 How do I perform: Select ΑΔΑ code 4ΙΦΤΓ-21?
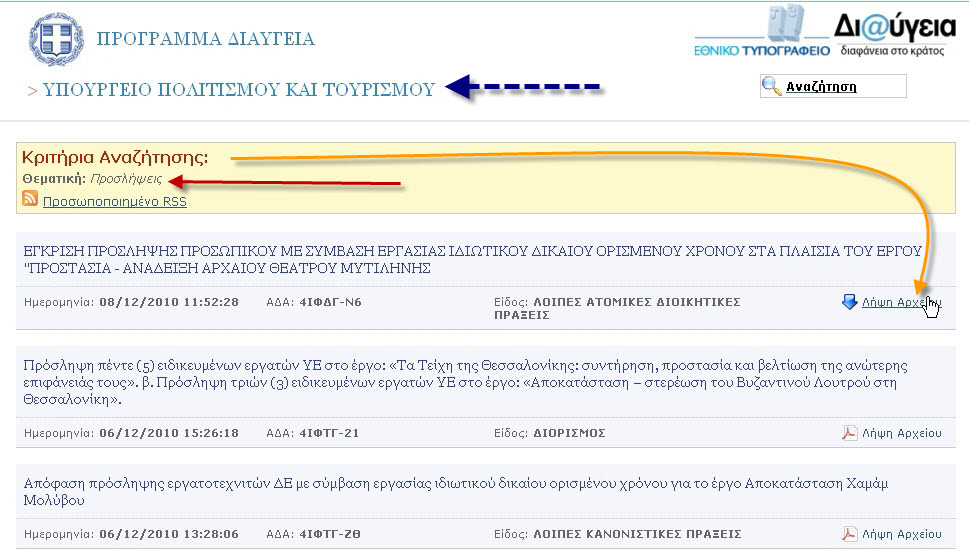click(329, 433)
